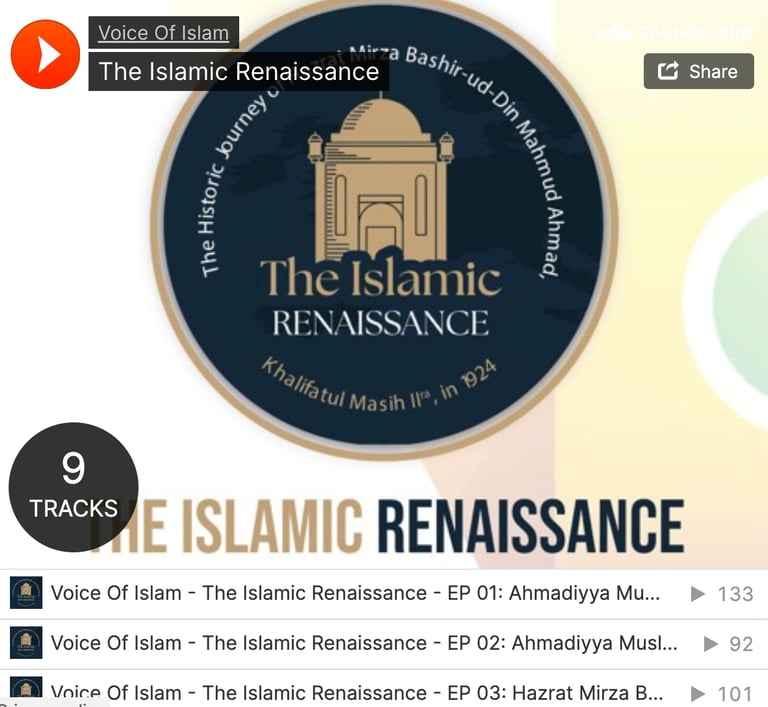Click the EP 02 track thumbnail
Viewport: 768px width, 707px height.
[x=26, y=642]
